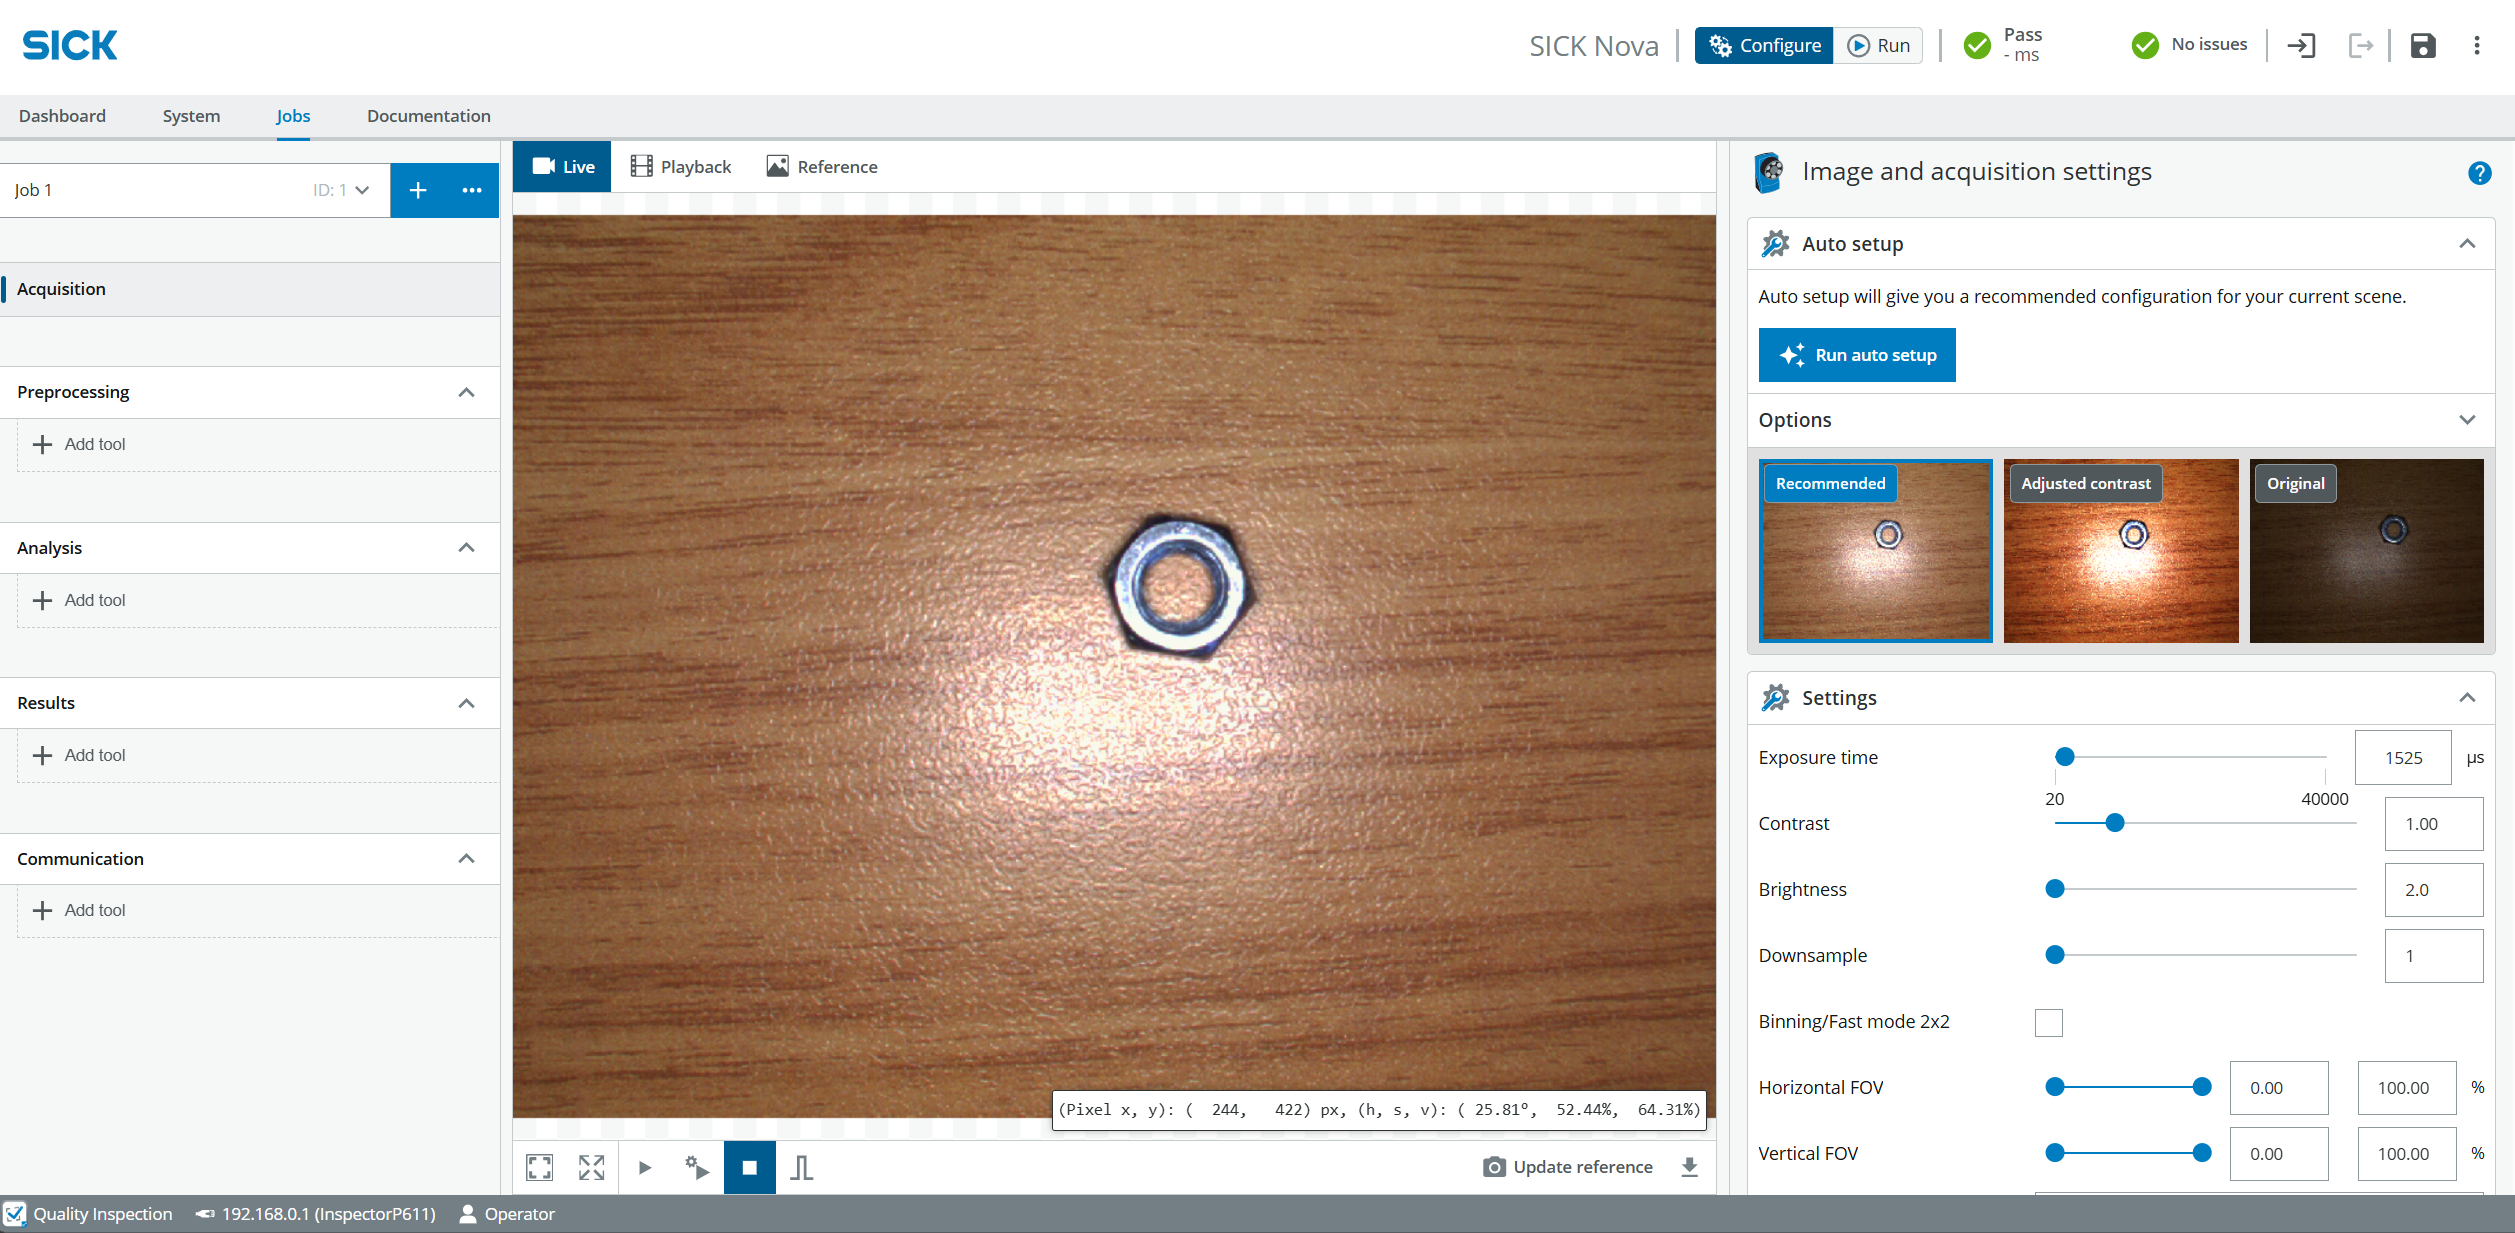Image resolution: width=2515 pixels, height=1233 pixels.
Task: Enable Binning/Fast mode 2x2
Action: 2048,1022
